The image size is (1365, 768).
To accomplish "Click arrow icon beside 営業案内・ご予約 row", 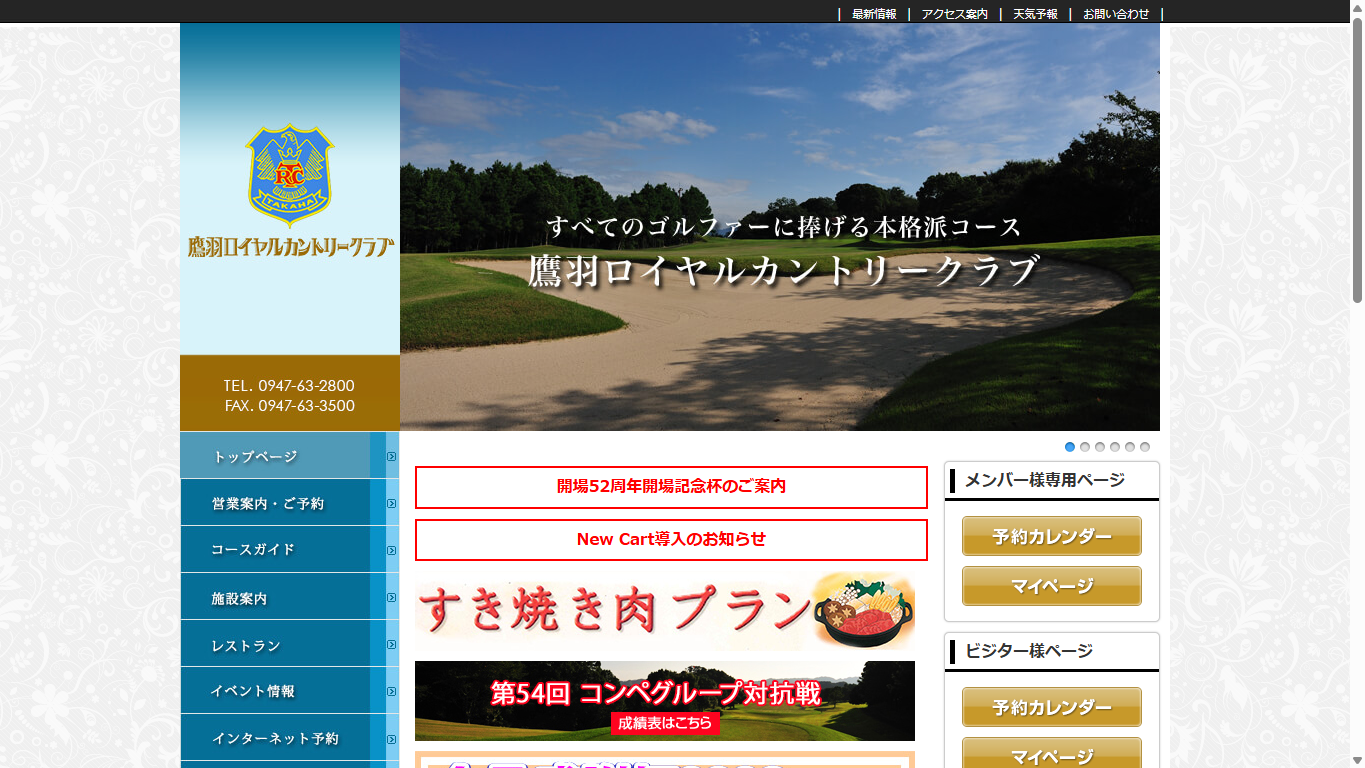I will coord(392,504).
